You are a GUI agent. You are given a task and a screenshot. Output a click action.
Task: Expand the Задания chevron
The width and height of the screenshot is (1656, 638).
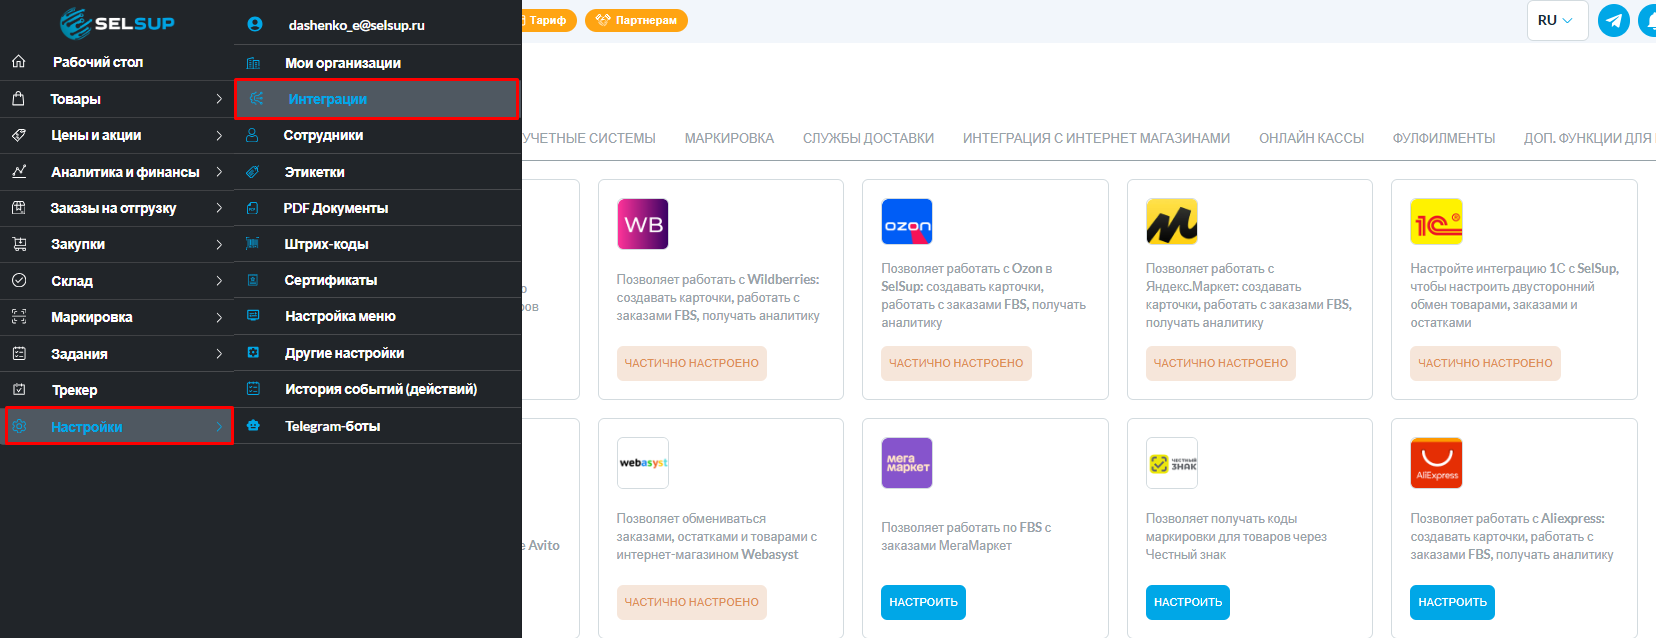pos(219,354)
